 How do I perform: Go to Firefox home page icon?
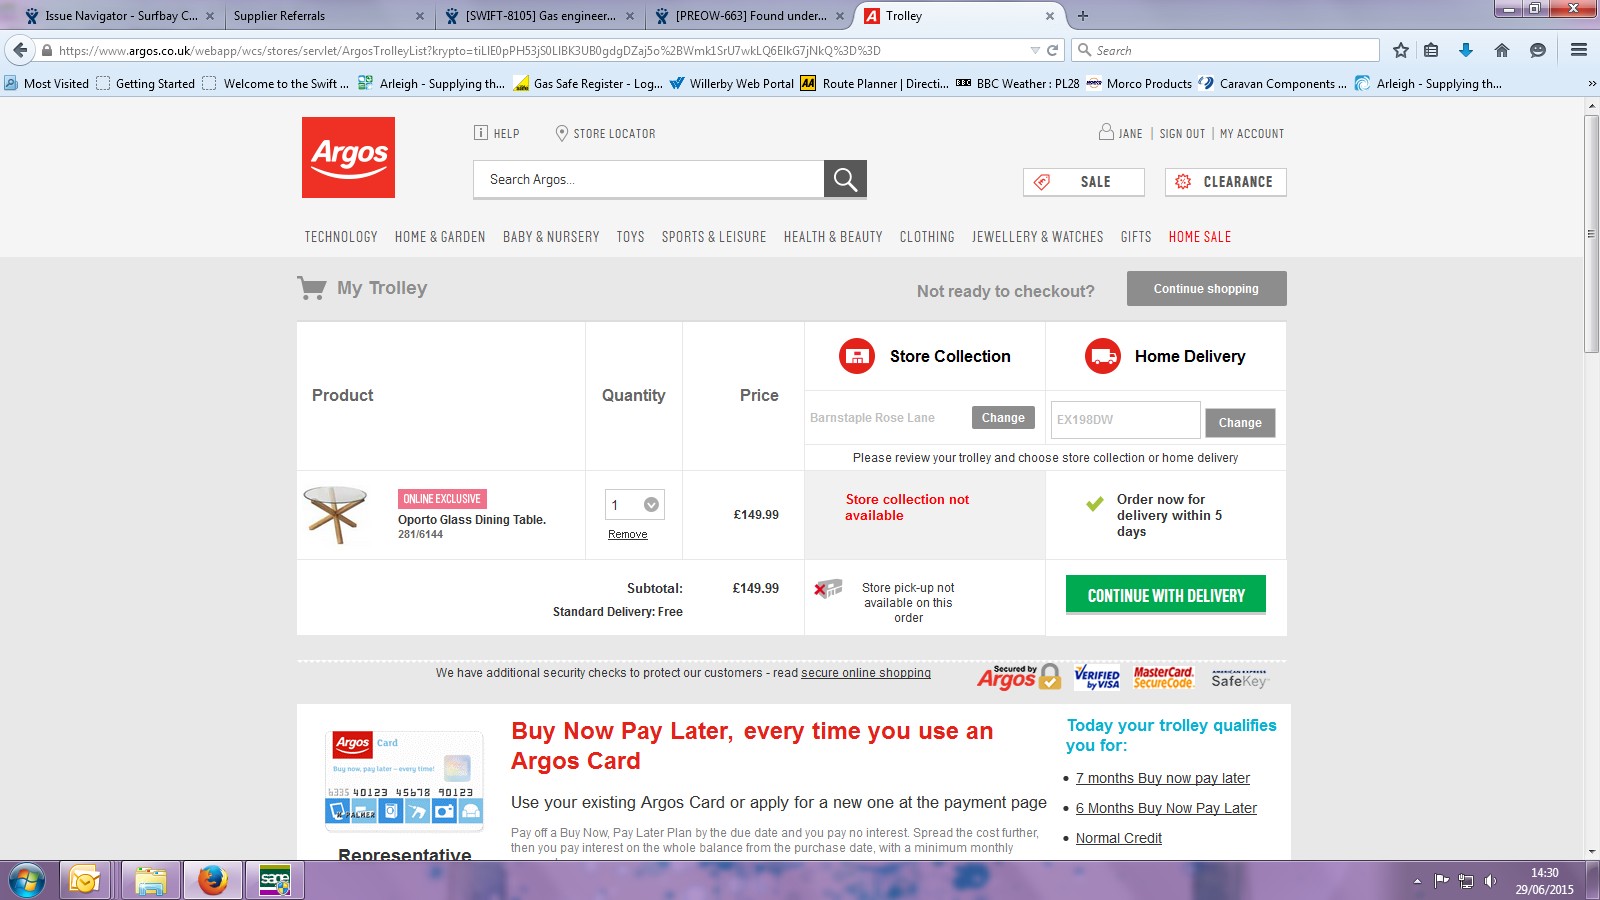click(x=1502, y=50)
